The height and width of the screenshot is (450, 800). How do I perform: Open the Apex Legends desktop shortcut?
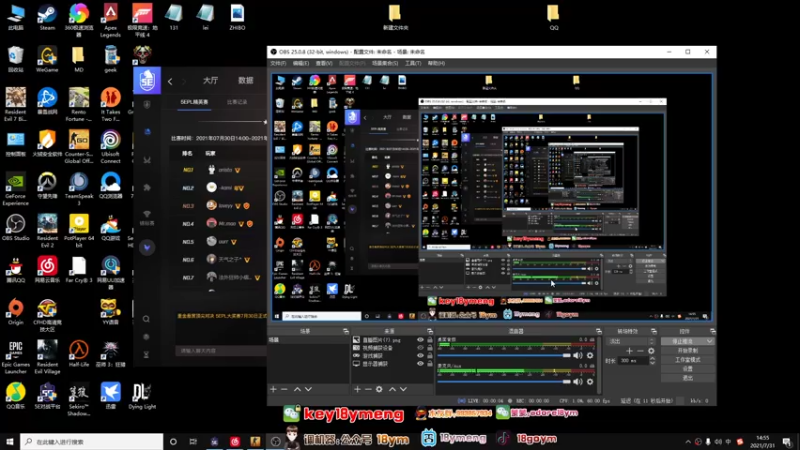click(110, 20)
